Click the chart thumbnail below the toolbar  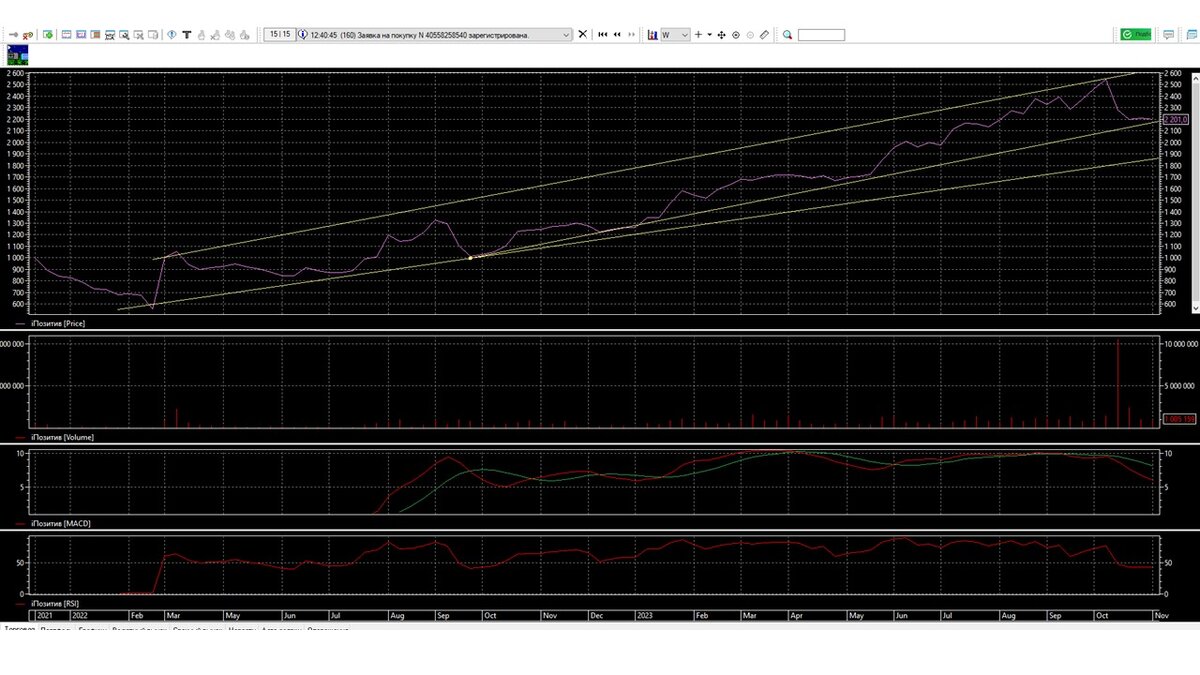18,54
